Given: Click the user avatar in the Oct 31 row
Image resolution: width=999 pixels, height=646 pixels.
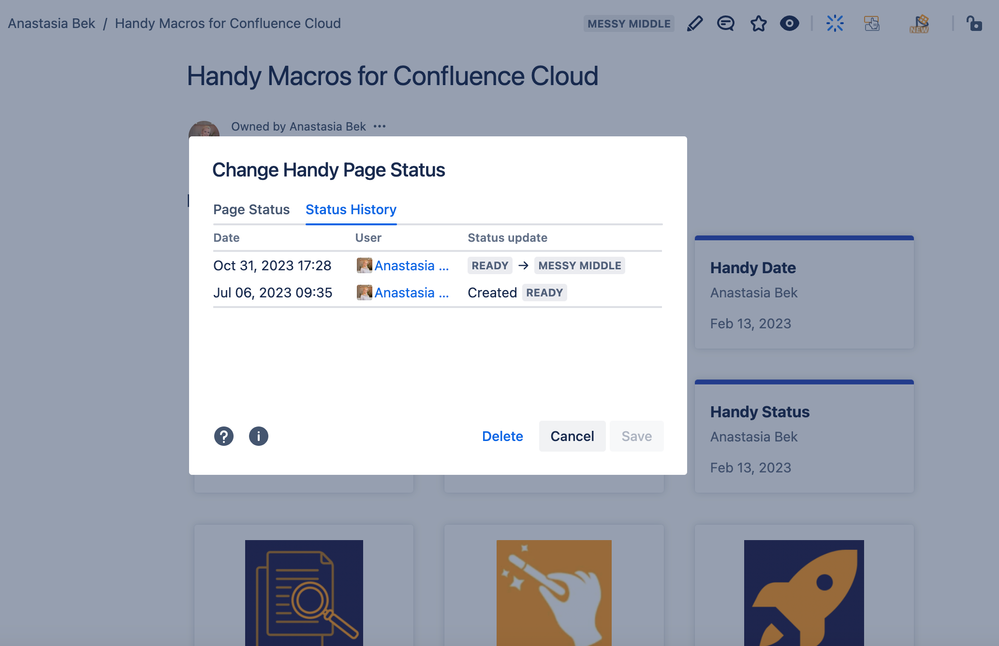Looking at the screenshot, I should click(x=364, y=266).
